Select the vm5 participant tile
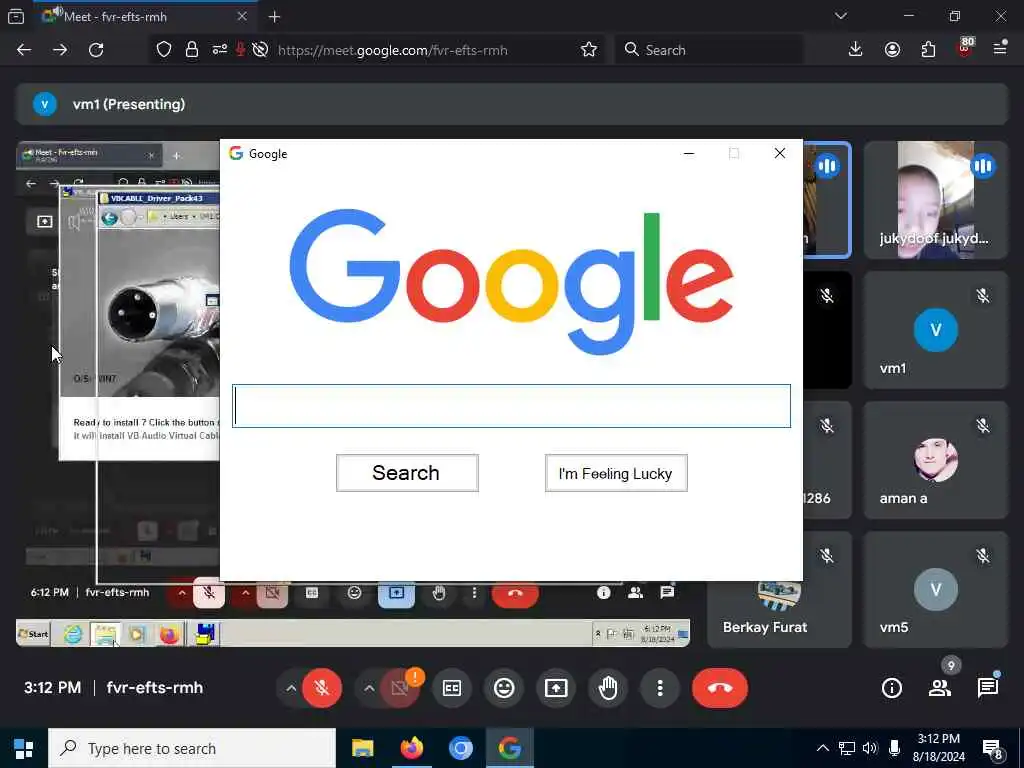This screenshot has height=768, width=1024. (x=935, y=590)
